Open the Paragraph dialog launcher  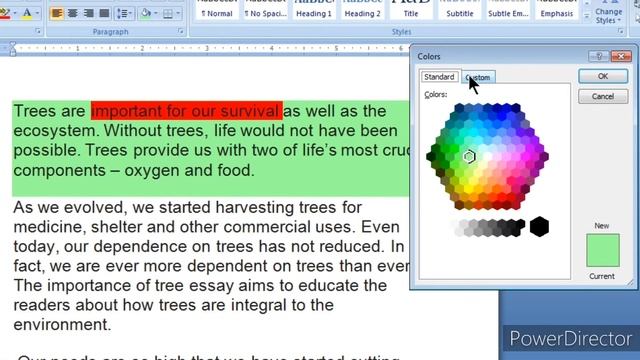pyautogui.click(x=180, y=31)
